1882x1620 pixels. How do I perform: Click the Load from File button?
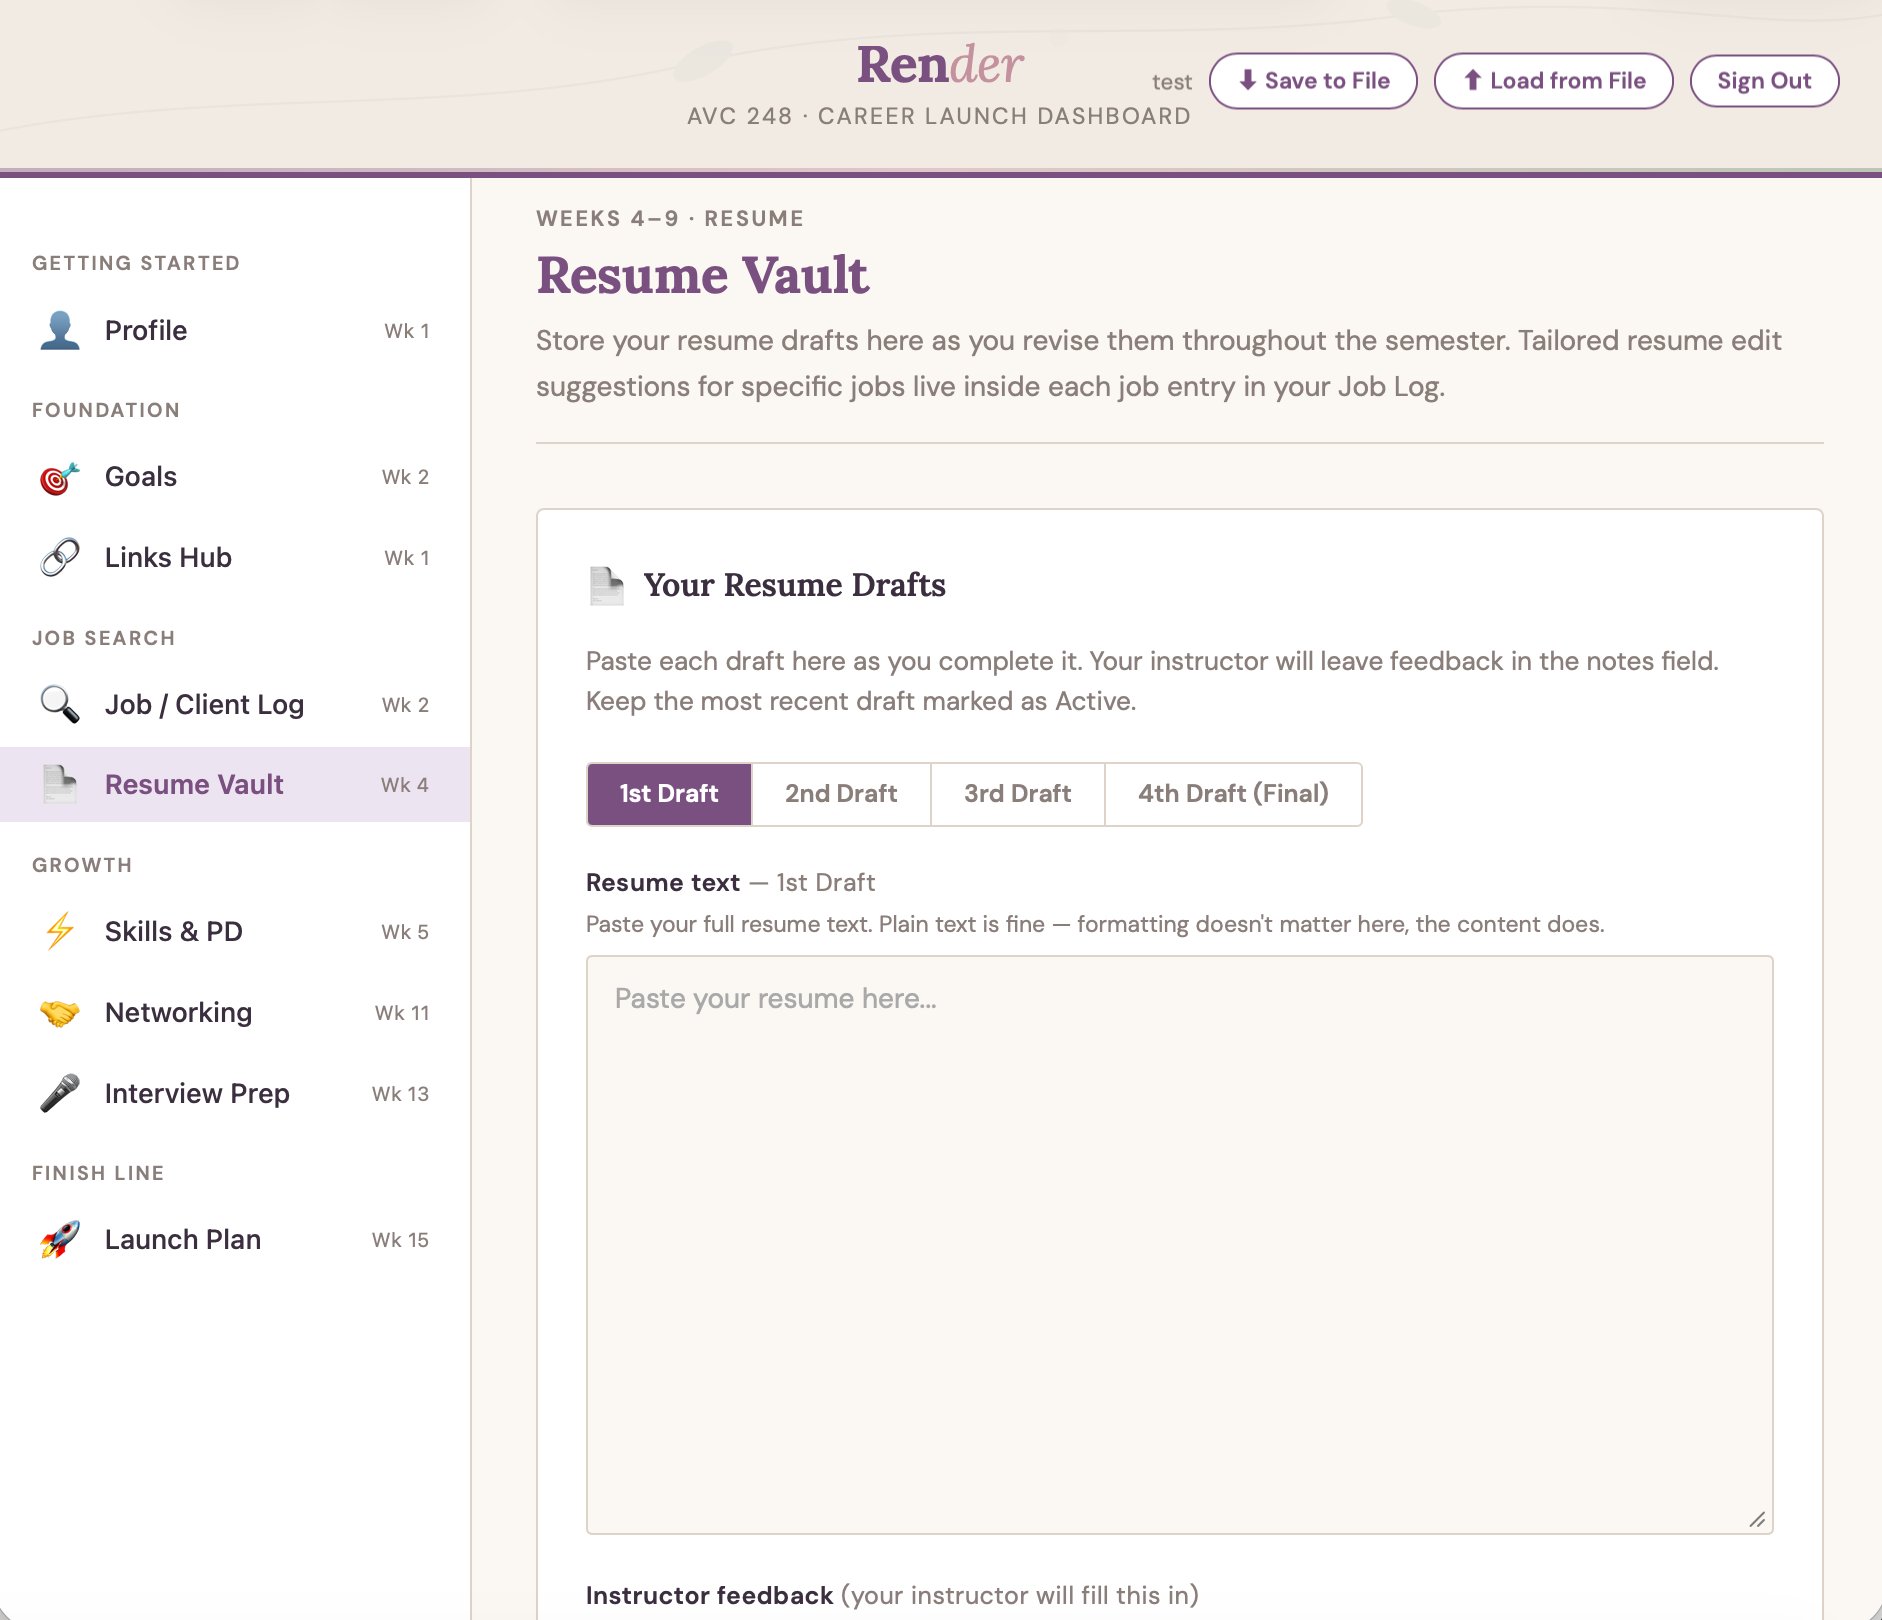point(1554,81)
